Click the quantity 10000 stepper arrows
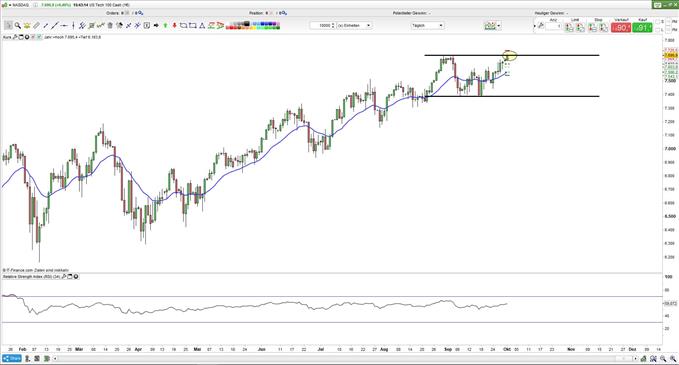The width and height of the screenshot is (679, 365). click(x=333, y=26)
